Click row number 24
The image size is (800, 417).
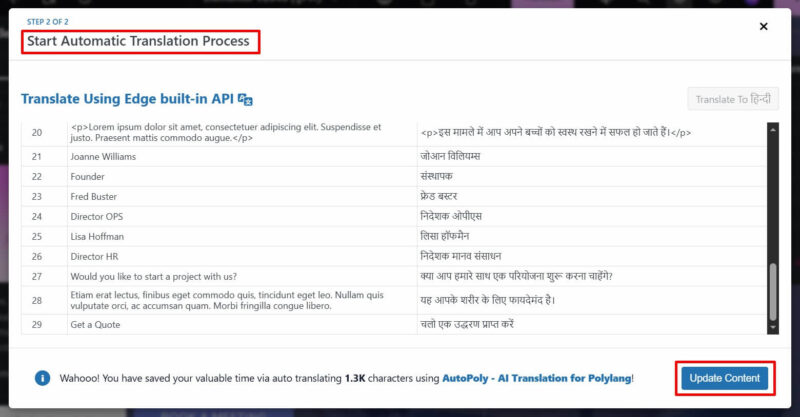point(37,216)
